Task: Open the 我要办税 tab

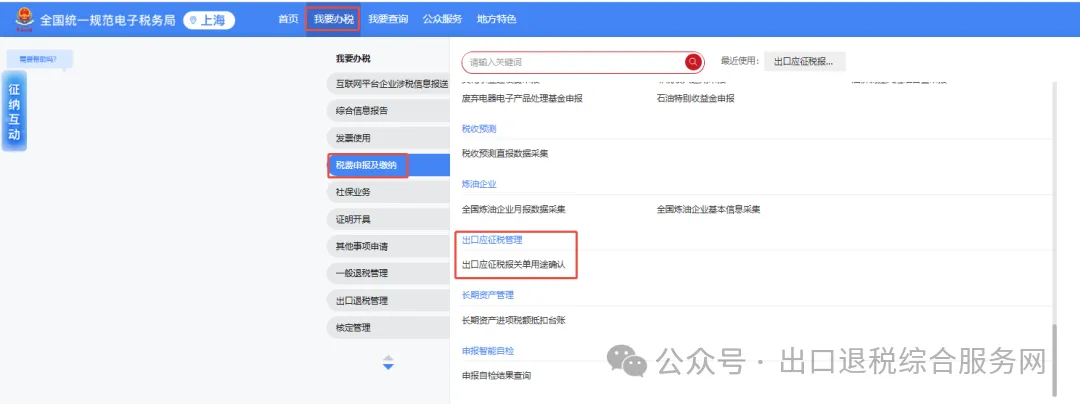Action: (333, 19)
